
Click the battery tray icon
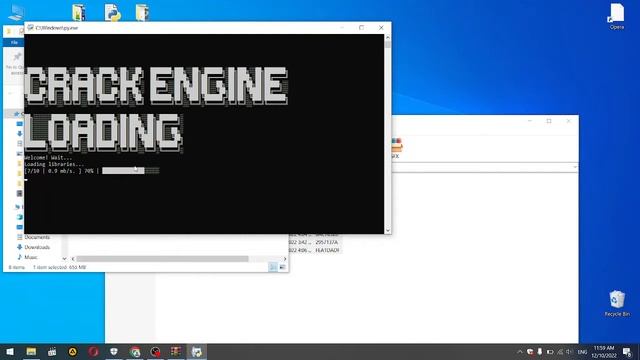(550, 352)
